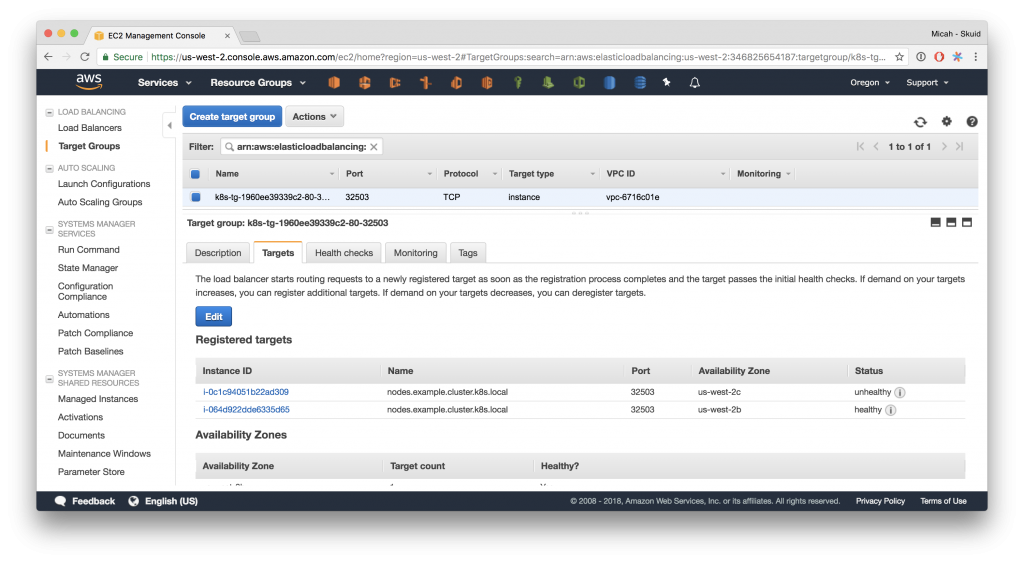Minimize the details pane layout icon

coord(935,223)
